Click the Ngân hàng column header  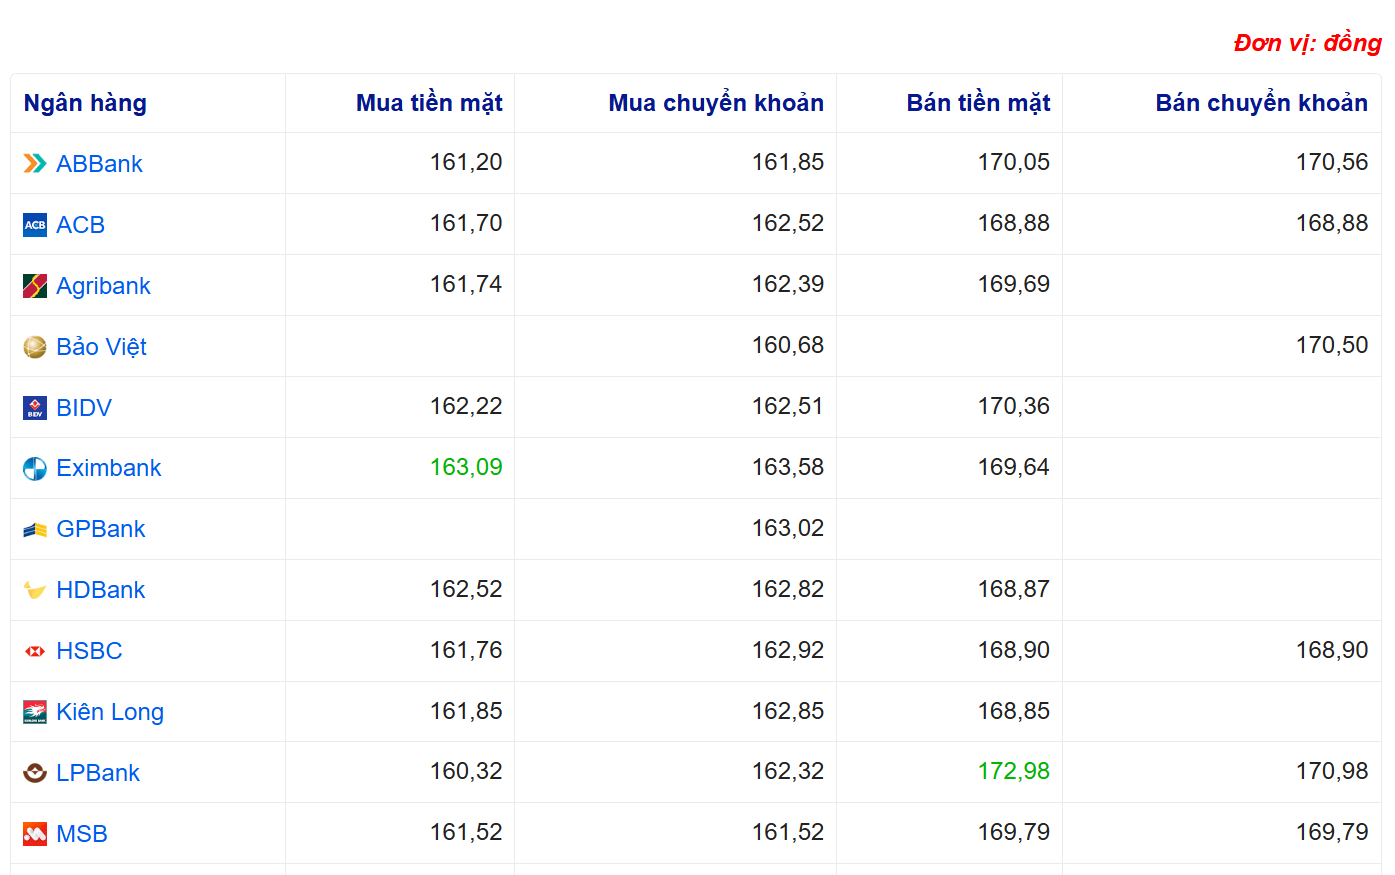85,103
